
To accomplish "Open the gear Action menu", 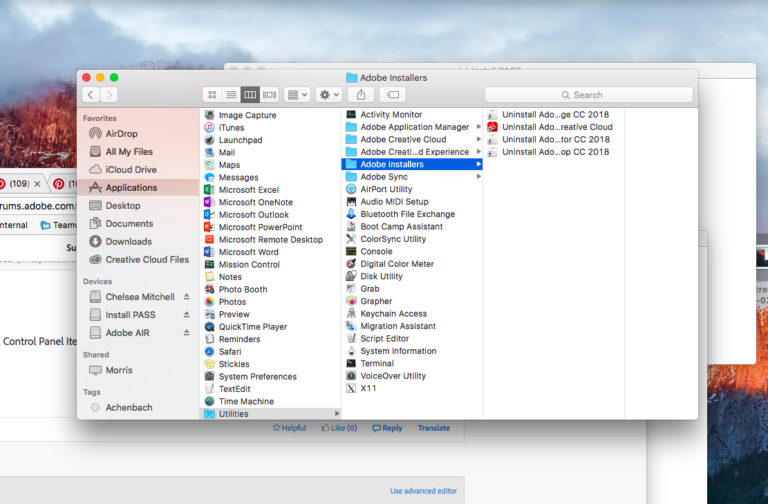I will tap(329, 95).
